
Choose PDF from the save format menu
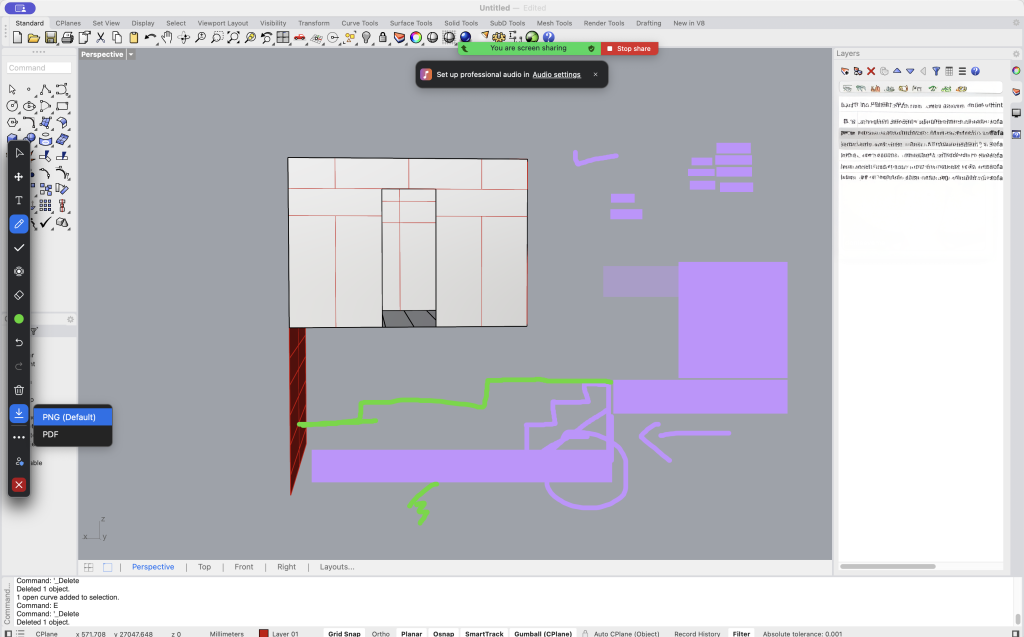click(x=51, y=435)
